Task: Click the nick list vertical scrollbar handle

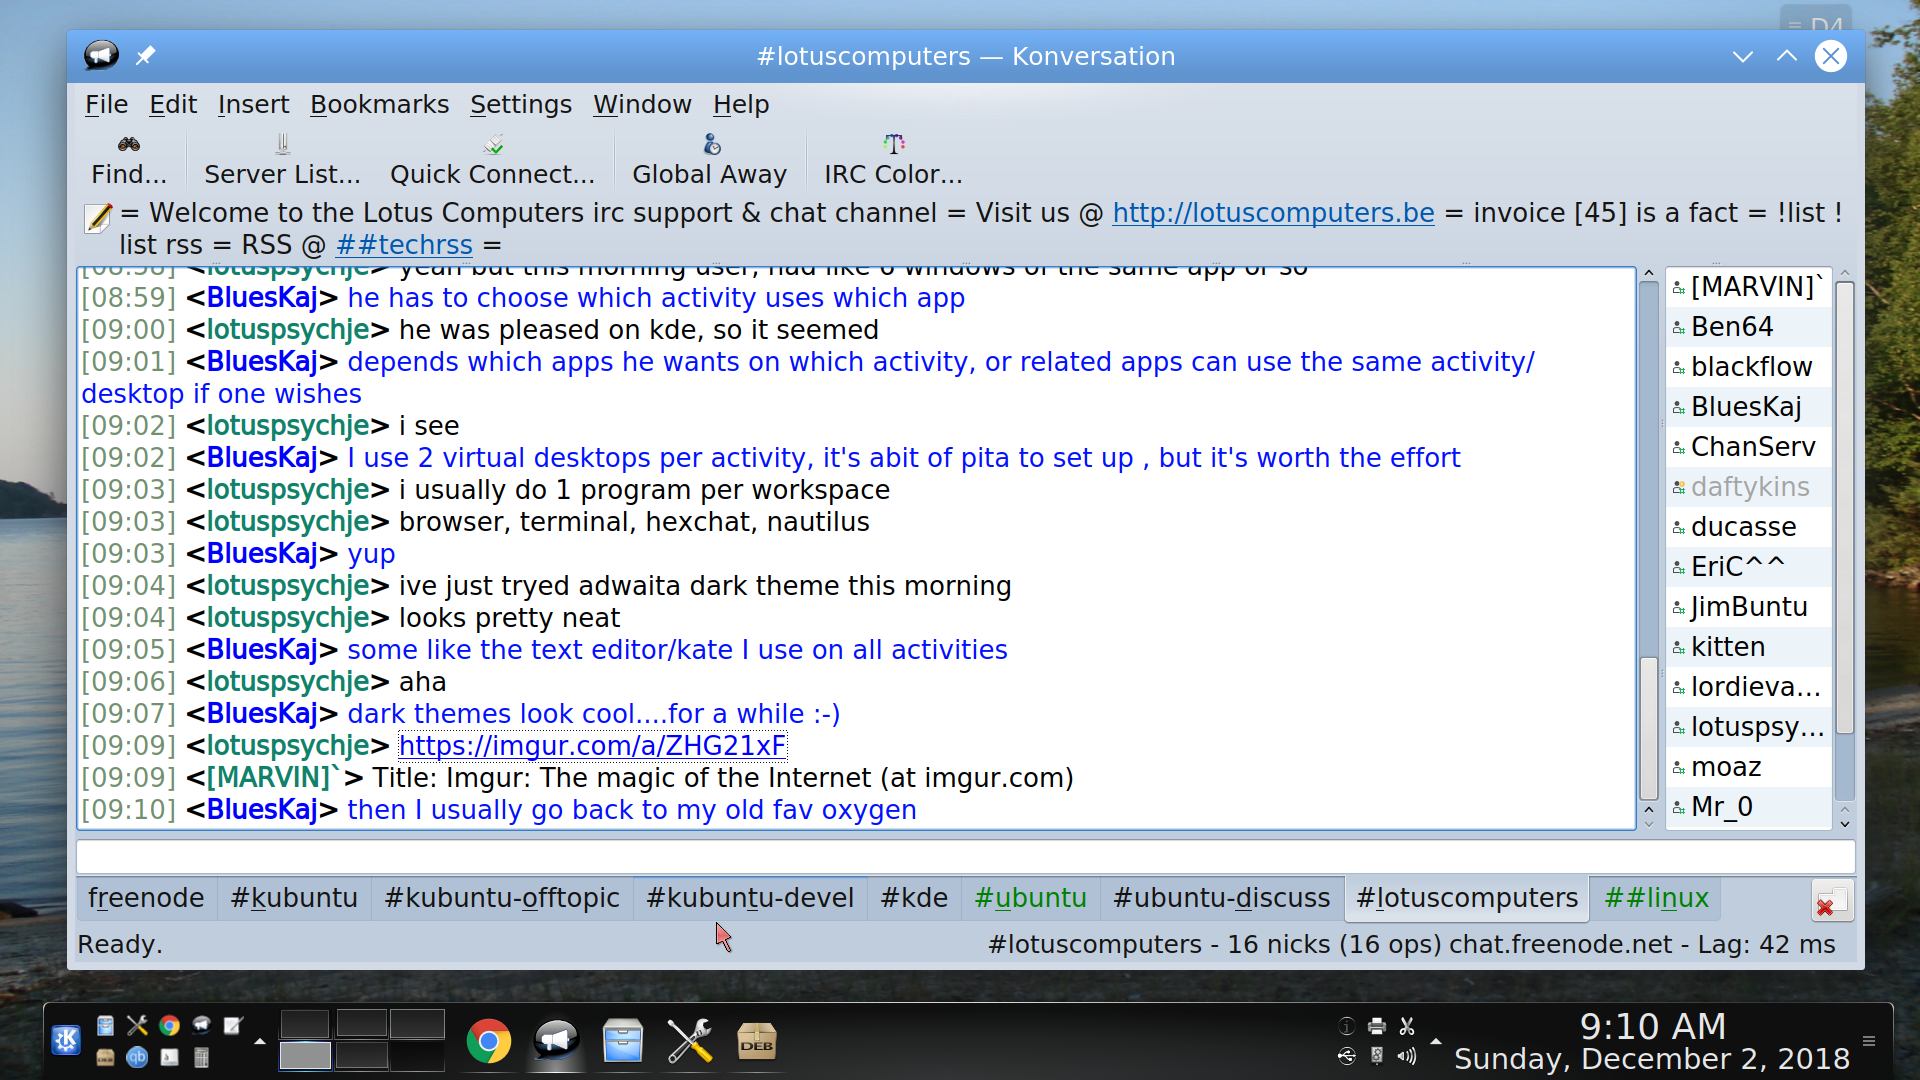Action: click(1845, 508)
